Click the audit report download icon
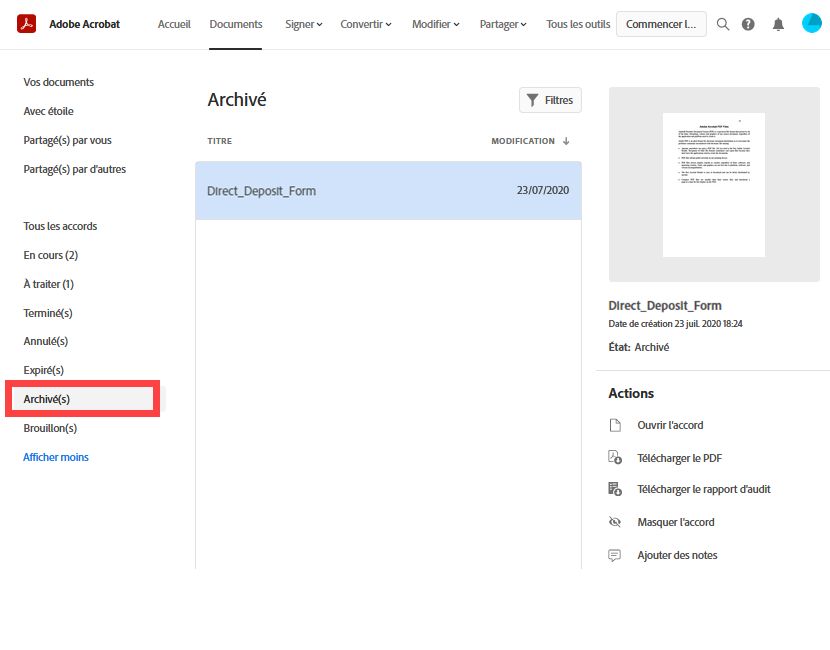 tap(615, 489)
